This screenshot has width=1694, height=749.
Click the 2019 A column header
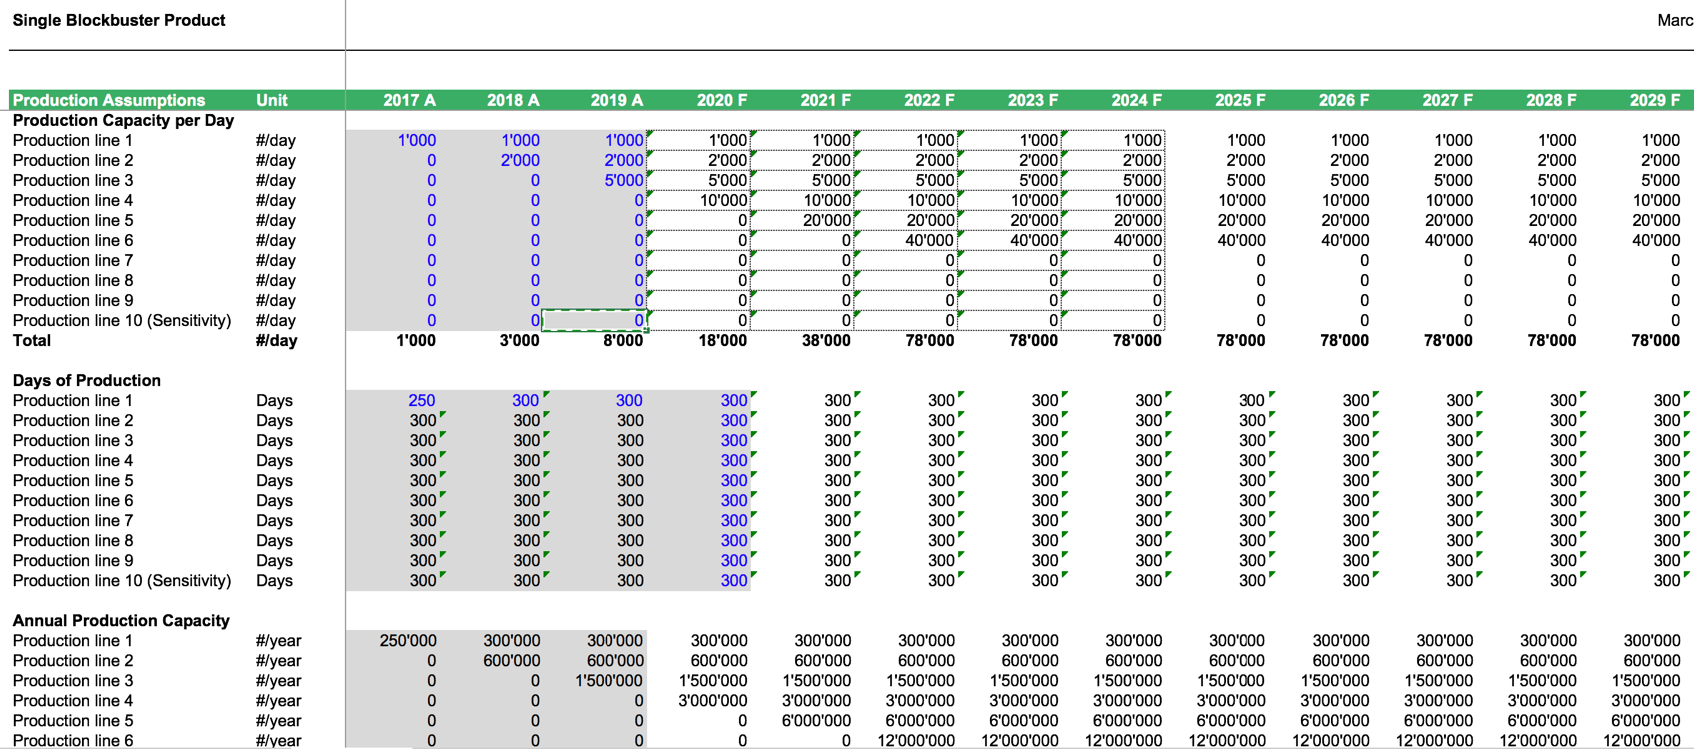tap(617, 100)
